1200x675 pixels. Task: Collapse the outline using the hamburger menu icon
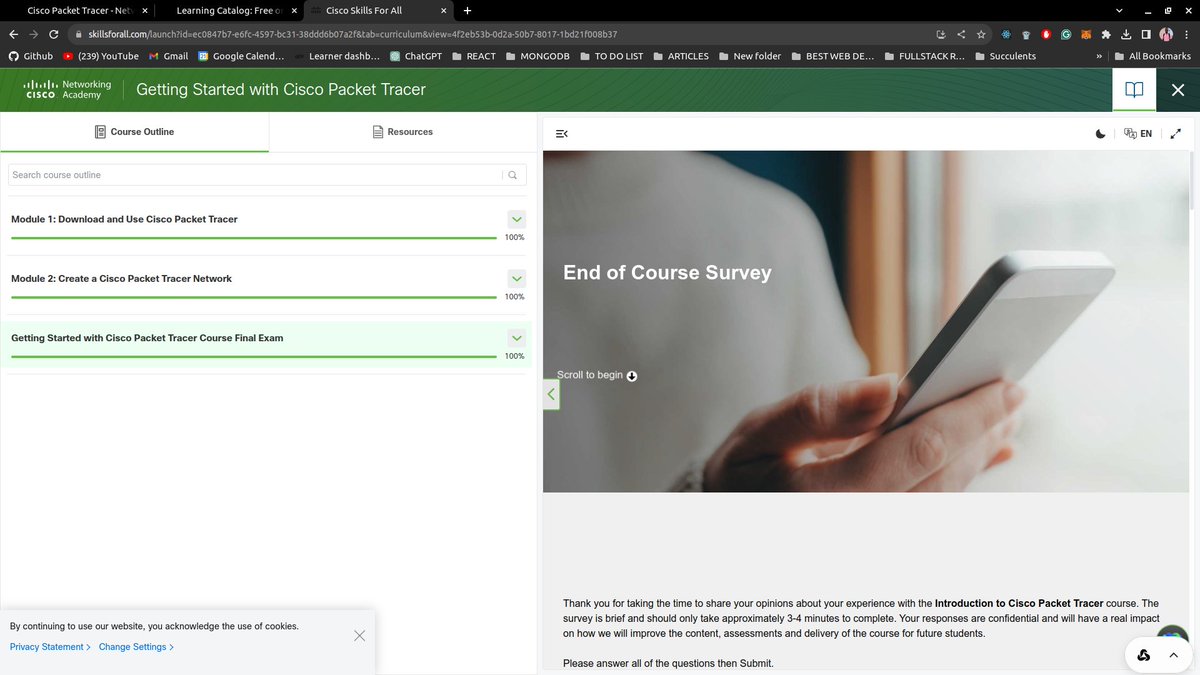coord(562,133)
